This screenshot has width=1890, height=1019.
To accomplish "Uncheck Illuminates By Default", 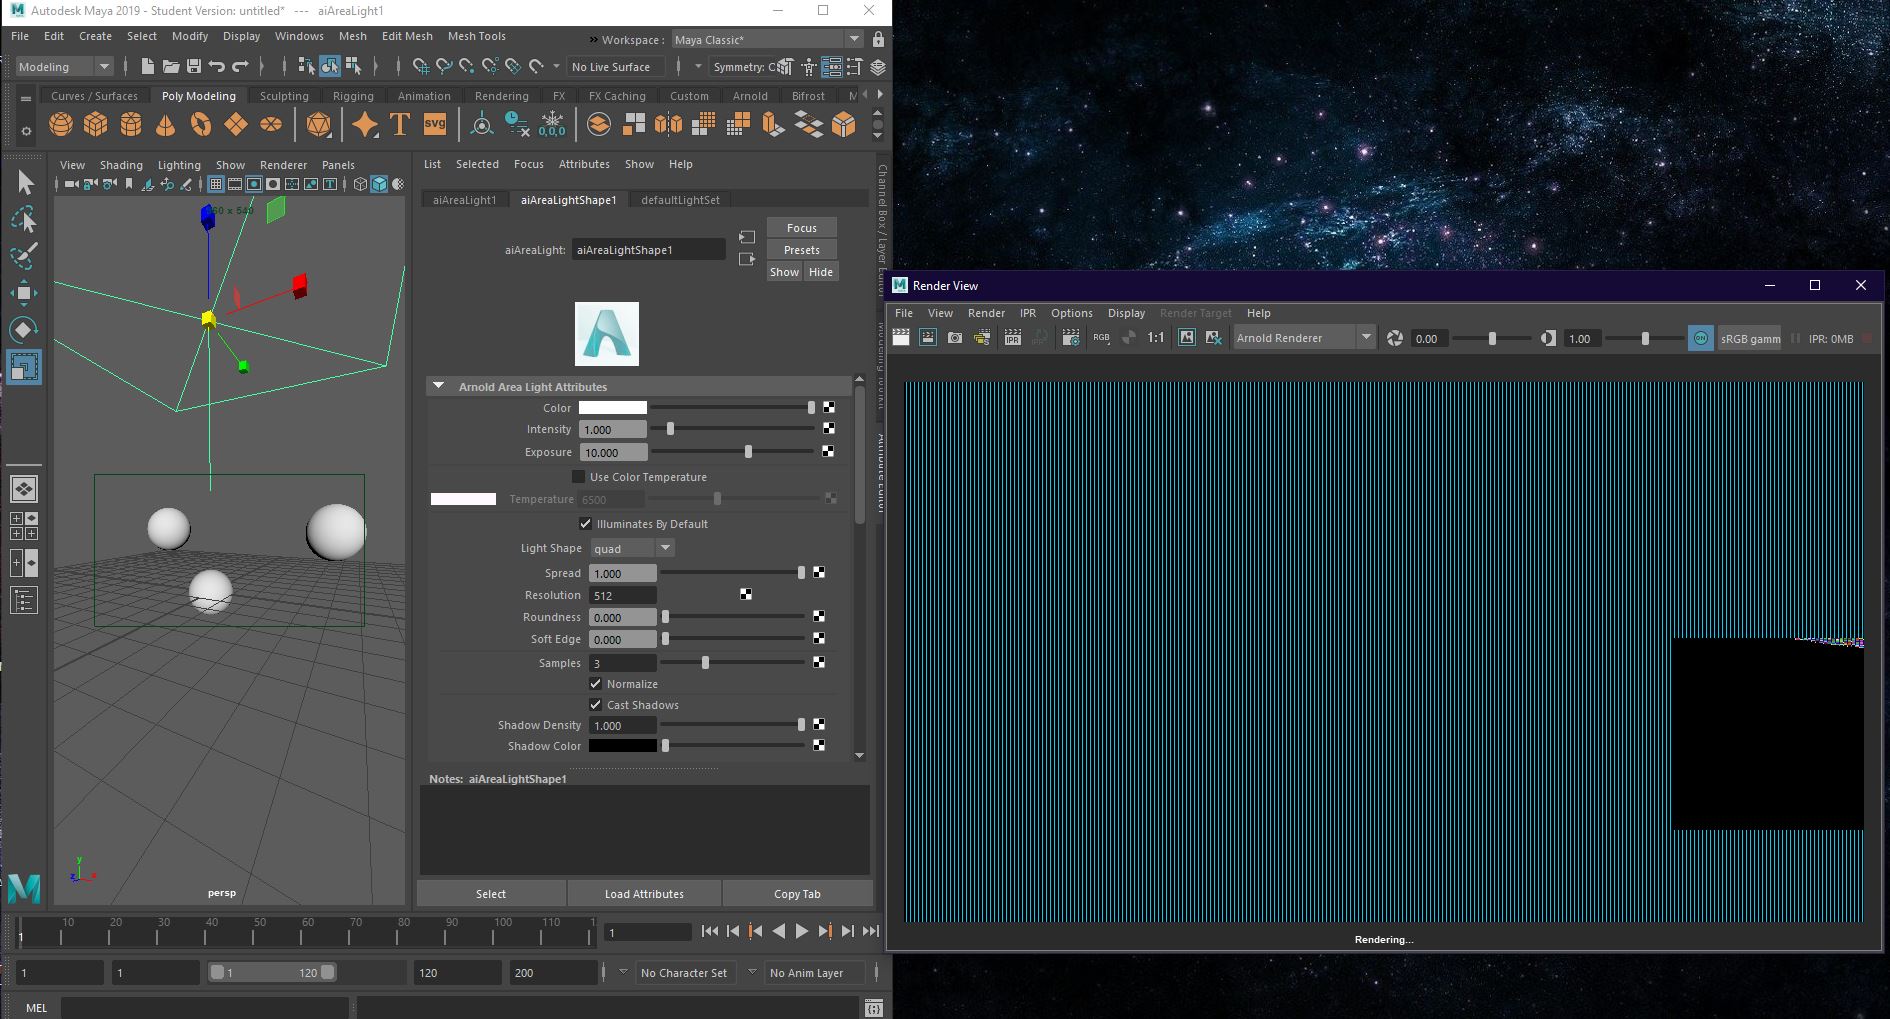I will [586, 524].
